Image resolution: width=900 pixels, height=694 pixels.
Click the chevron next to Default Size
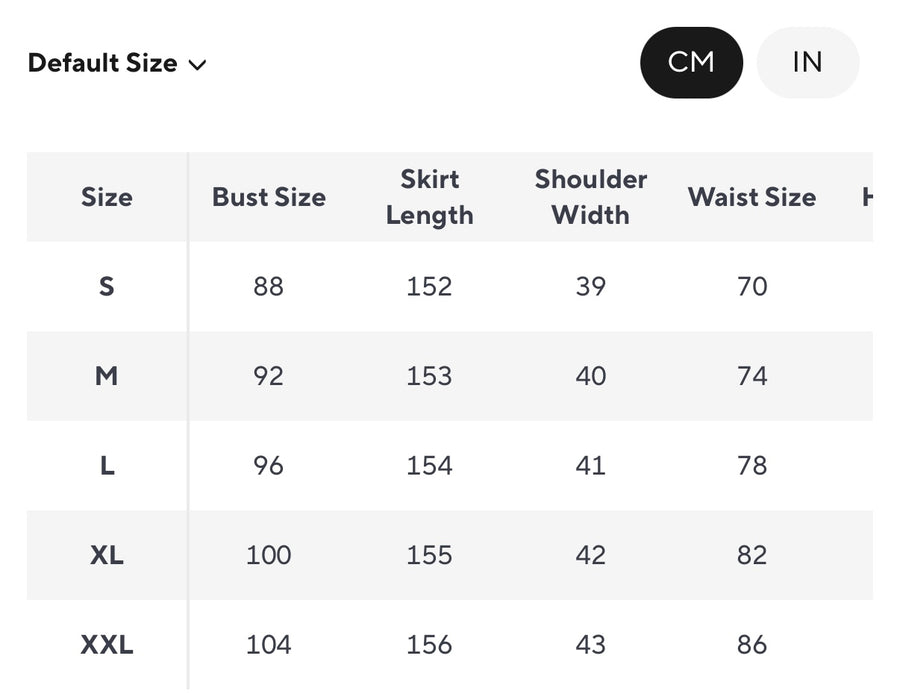[197, 65]
